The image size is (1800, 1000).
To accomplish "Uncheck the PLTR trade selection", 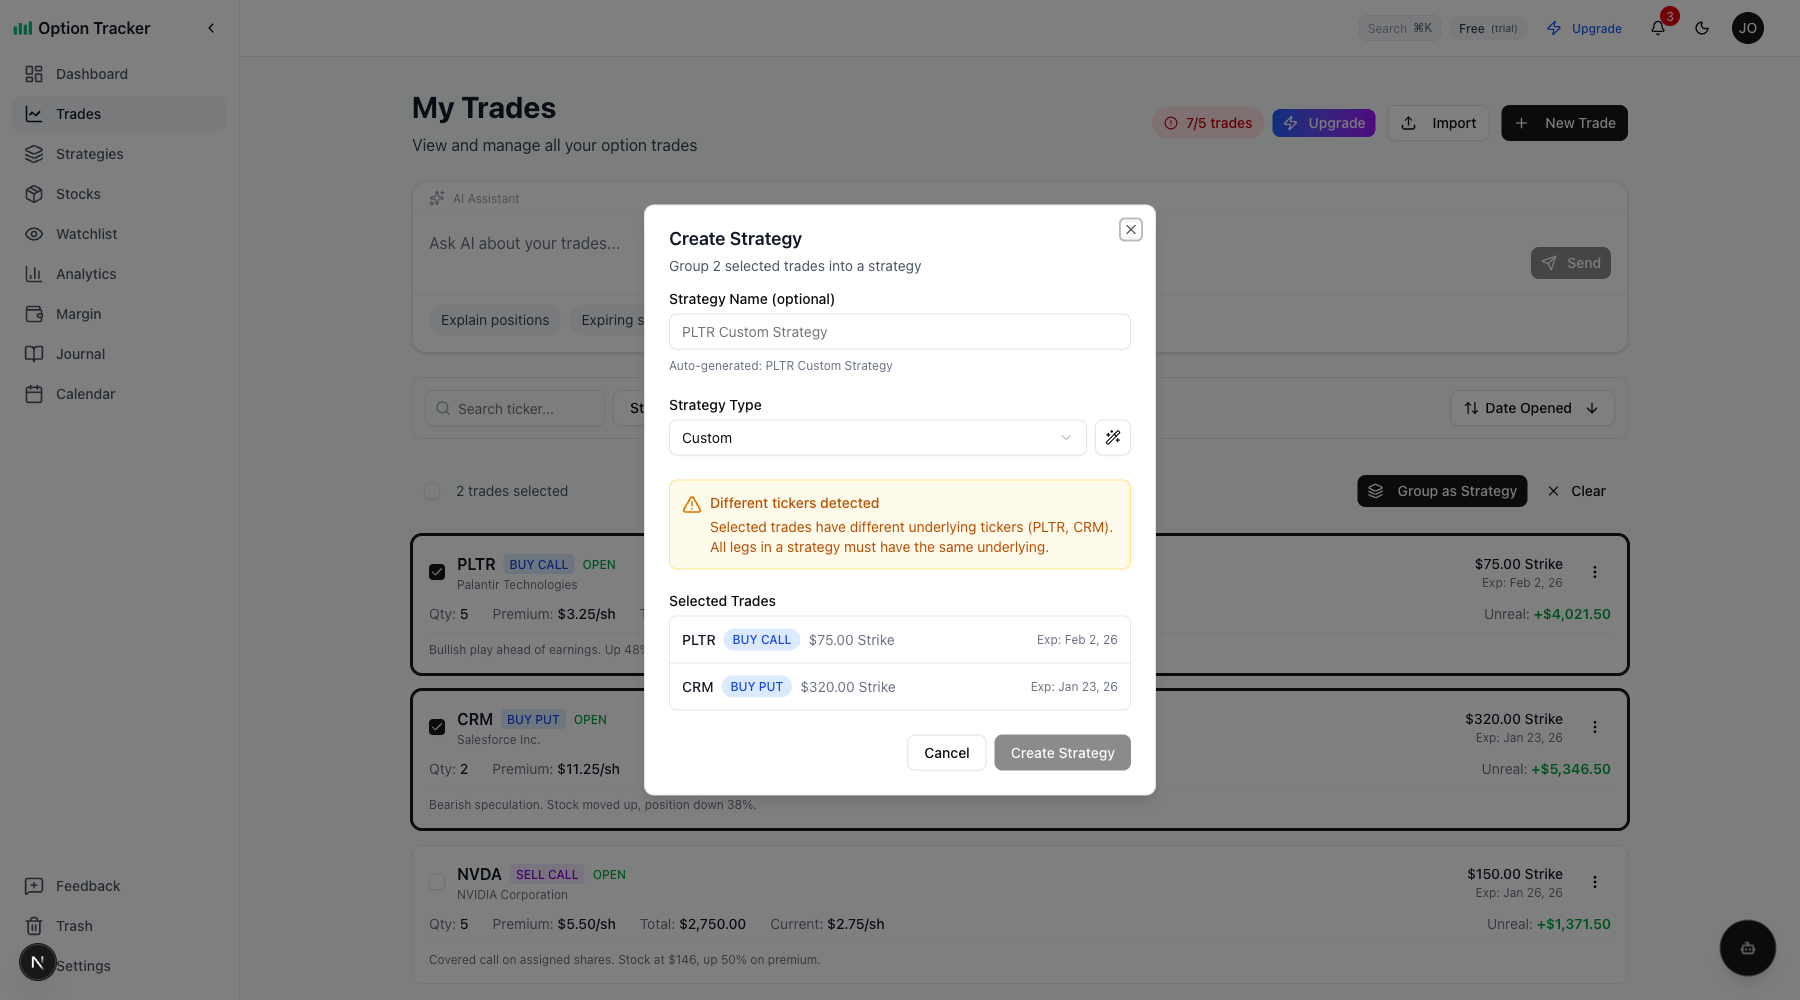I will 437,572.
